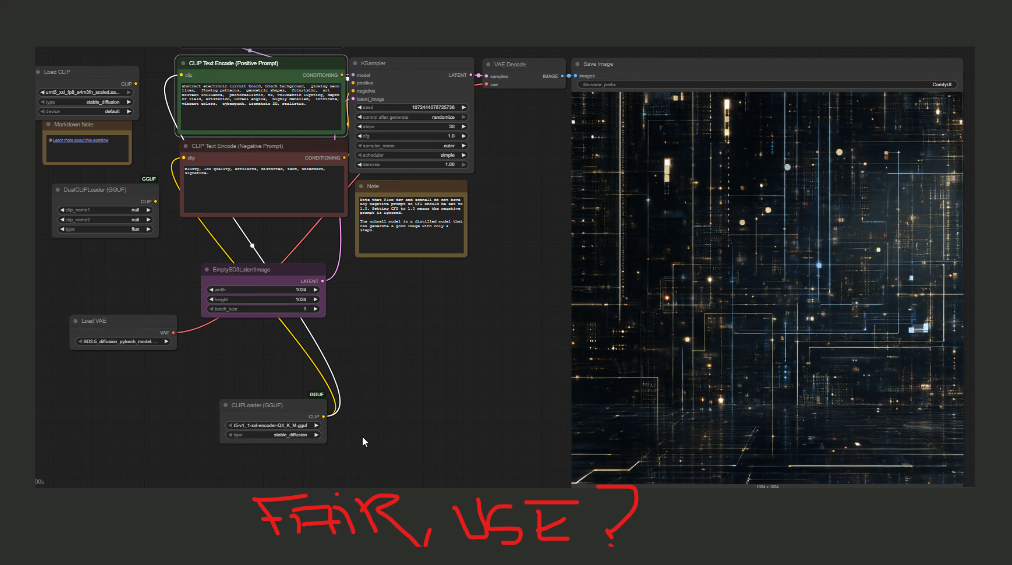
Task: Click LATENT output port on EmptySD3LatentImage
Action: pos(323,281)
